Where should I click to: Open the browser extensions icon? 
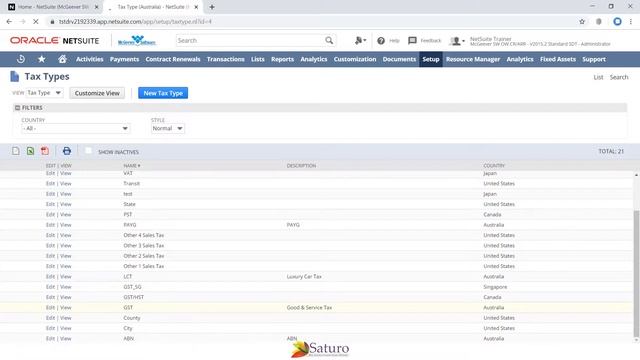click(599, 22)
